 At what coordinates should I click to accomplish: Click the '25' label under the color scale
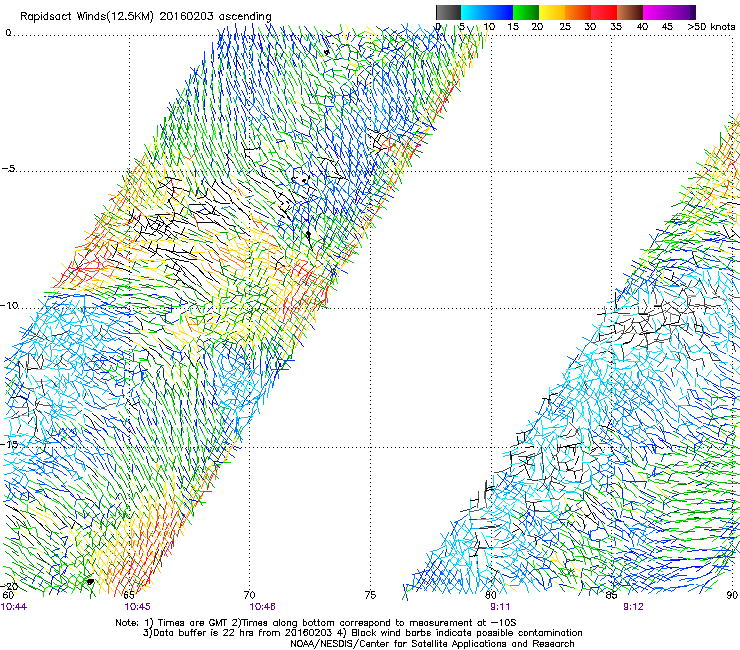pos(565,27)
